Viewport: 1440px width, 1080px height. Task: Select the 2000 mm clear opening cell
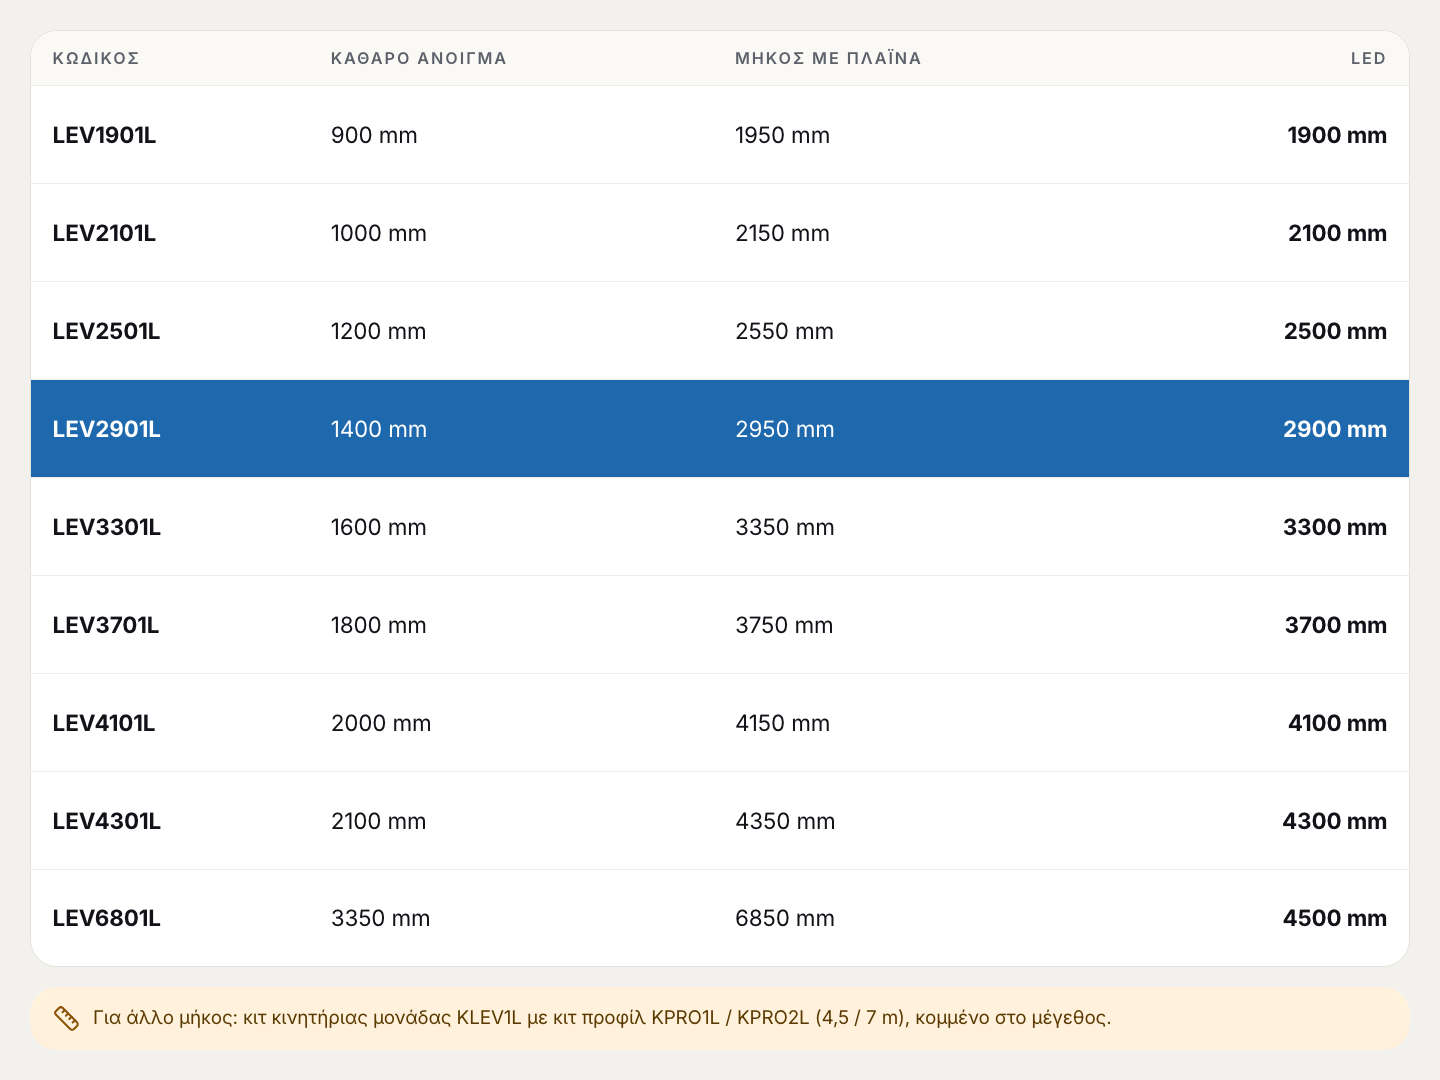click(381, 723)
